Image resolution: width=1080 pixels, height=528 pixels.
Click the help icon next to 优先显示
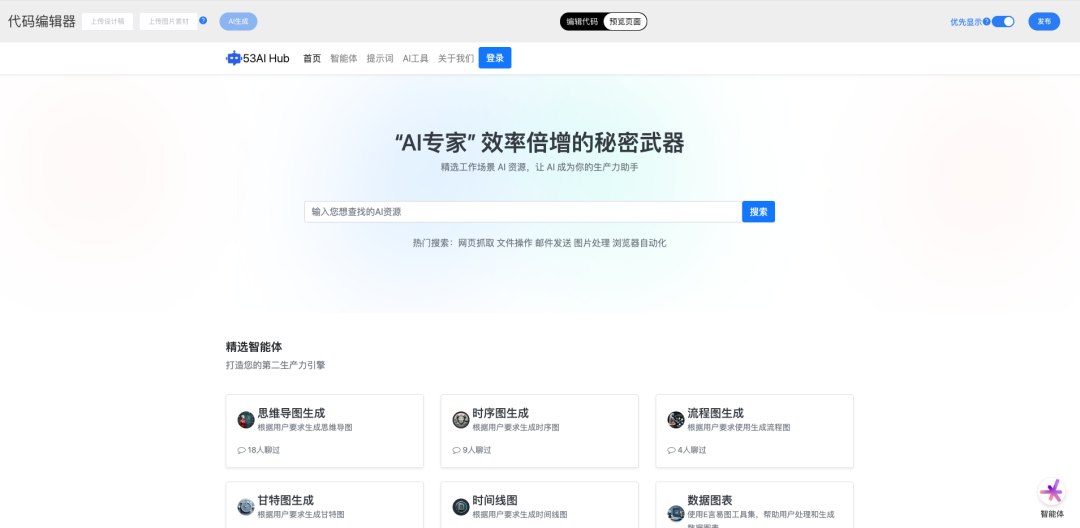point(986,21)
